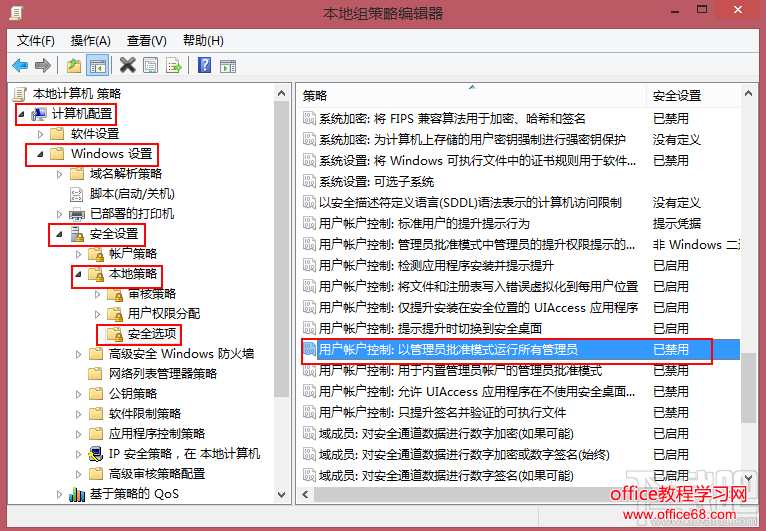
Task: Click 提示凭据 security setting value
Action: click(x=677, y=224)
